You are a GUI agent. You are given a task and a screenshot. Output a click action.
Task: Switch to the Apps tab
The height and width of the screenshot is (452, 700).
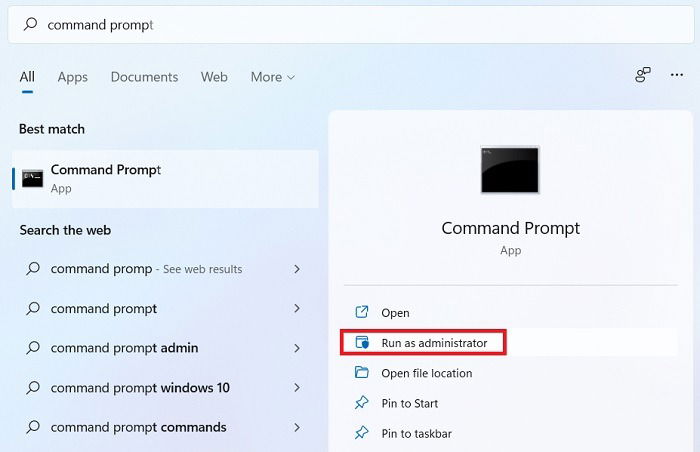click(73, 77)
